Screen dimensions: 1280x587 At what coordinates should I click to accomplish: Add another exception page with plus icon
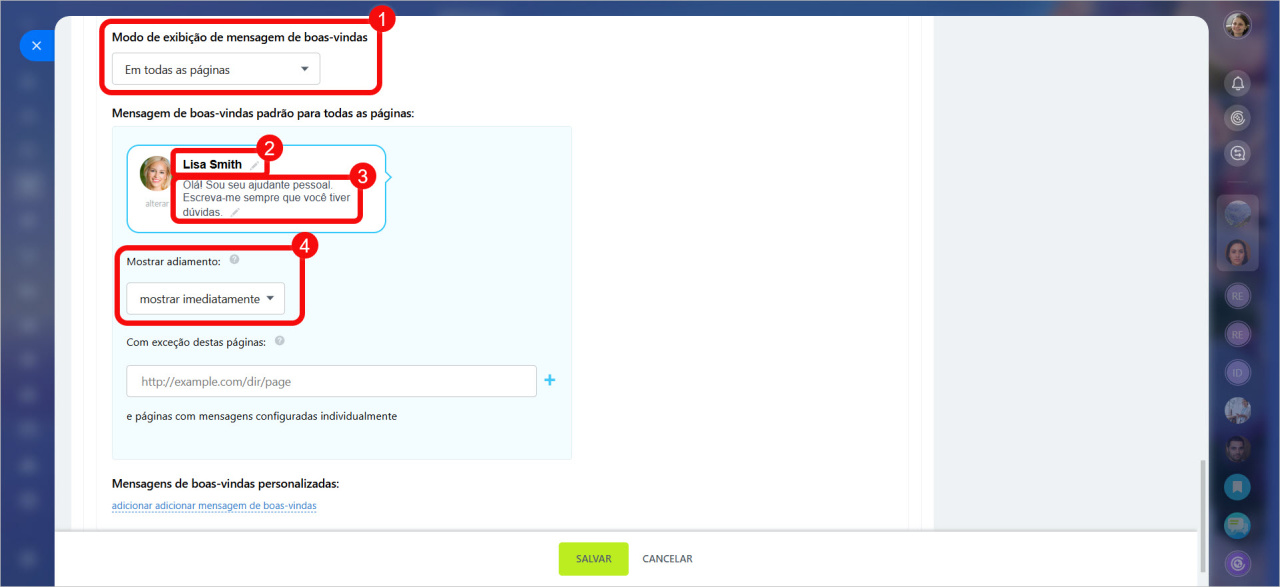(x=549, y=380)
